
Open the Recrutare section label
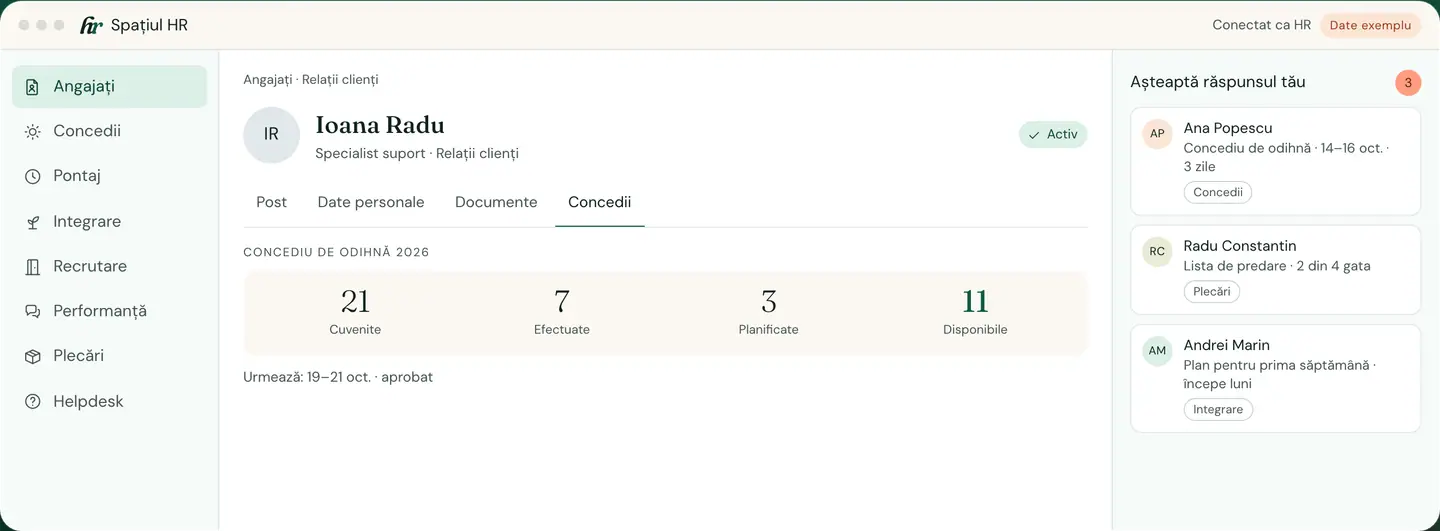90,266
